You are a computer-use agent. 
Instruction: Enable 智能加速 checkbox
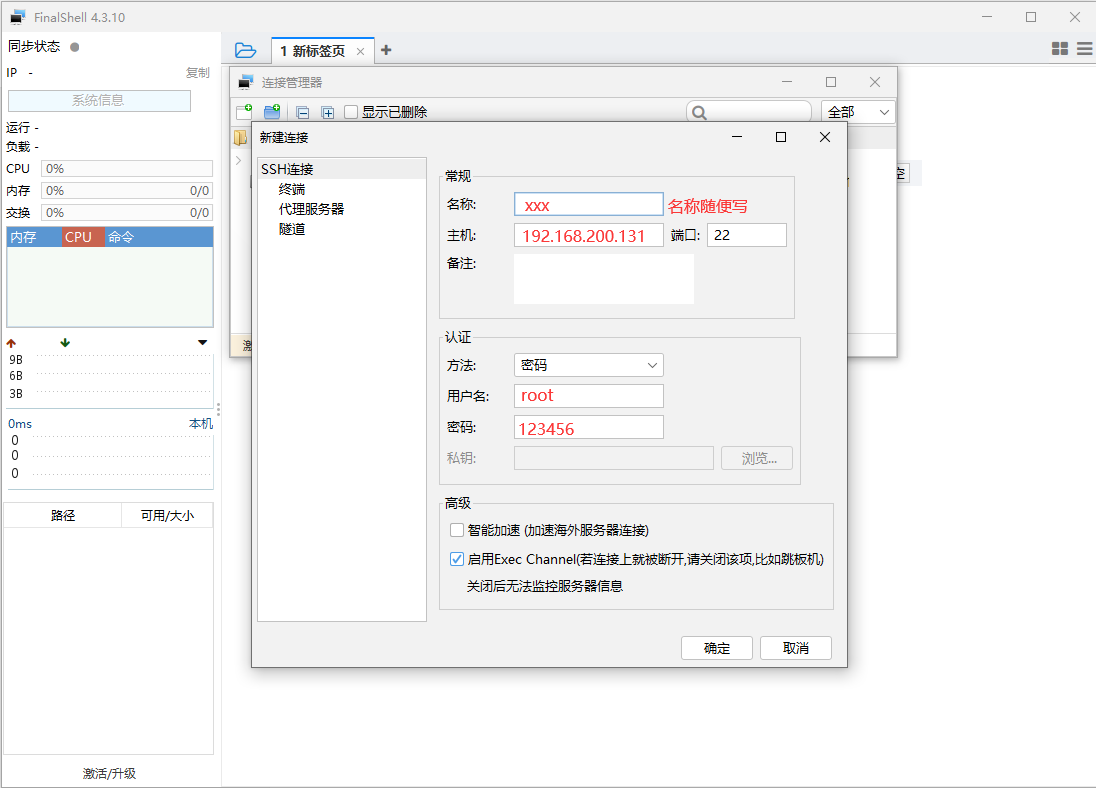(457, 530)
